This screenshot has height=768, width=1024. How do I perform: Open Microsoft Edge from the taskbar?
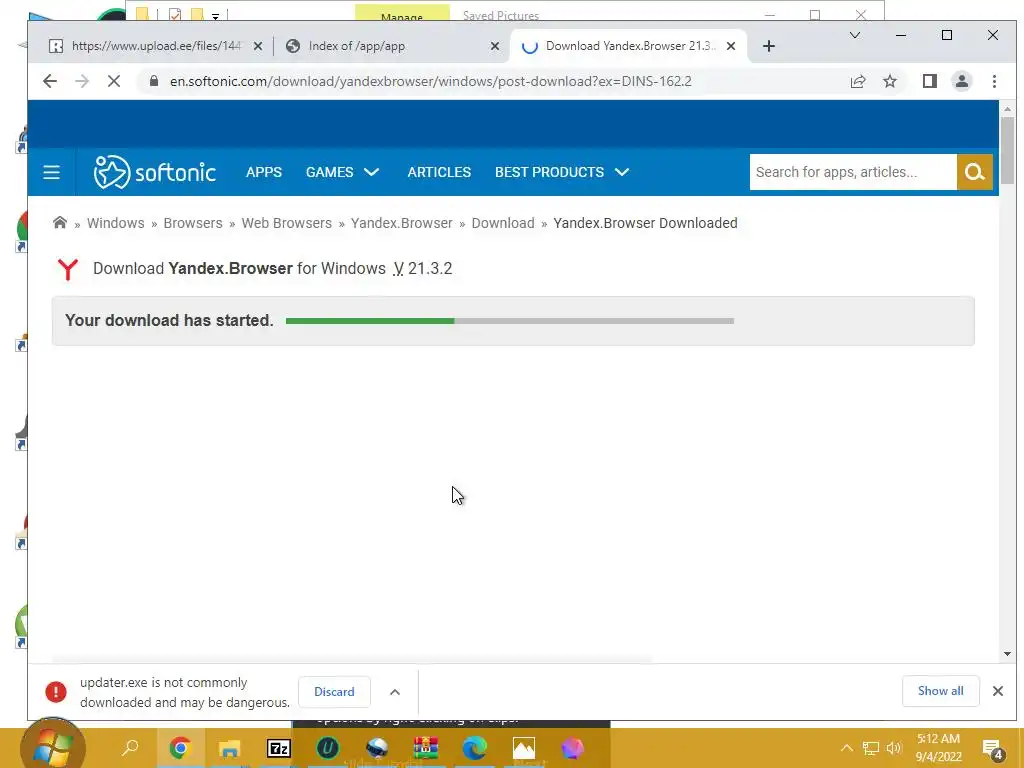point(475,748)
